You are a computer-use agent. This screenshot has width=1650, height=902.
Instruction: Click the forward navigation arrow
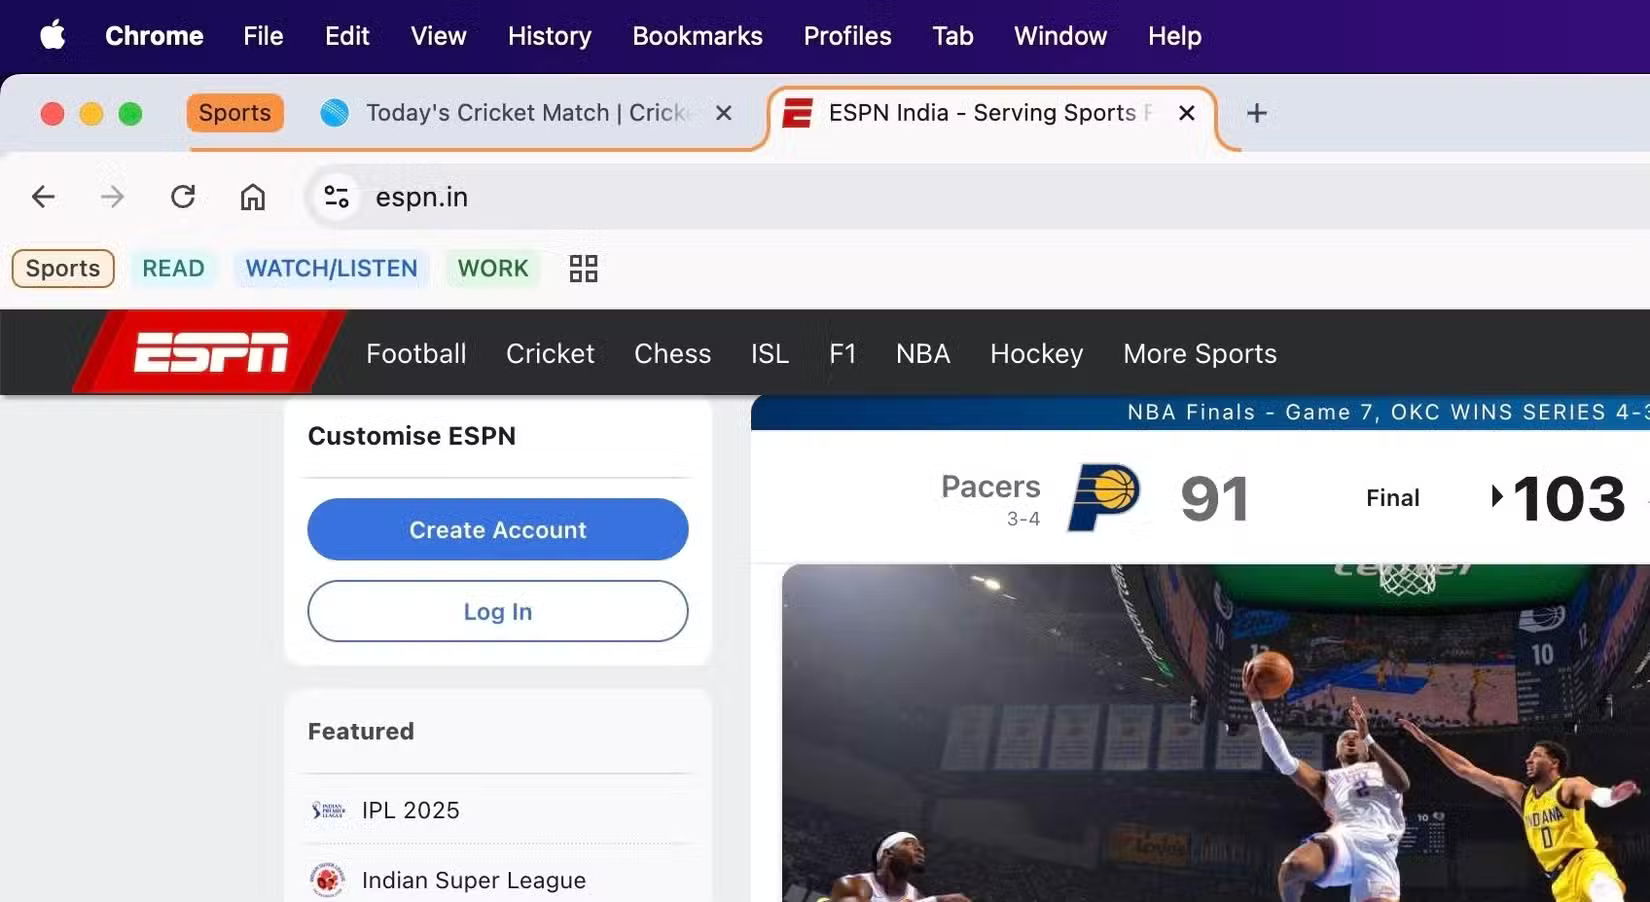[112, 196]
